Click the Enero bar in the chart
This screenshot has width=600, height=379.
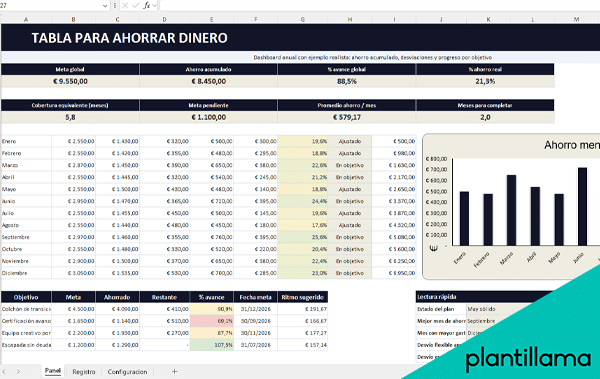tap(464, 219)
